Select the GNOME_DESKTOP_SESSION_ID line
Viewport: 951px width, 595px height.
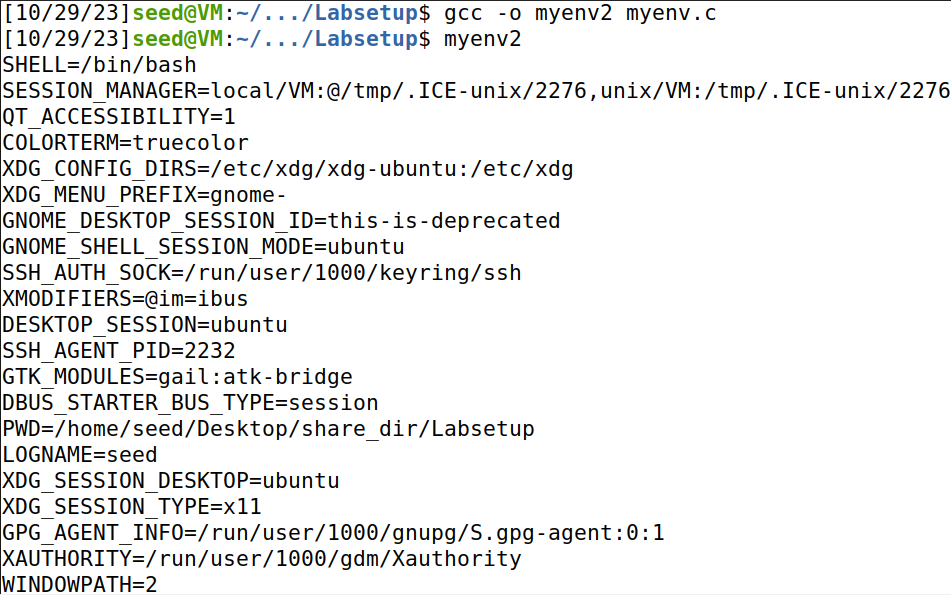point(281,221)
